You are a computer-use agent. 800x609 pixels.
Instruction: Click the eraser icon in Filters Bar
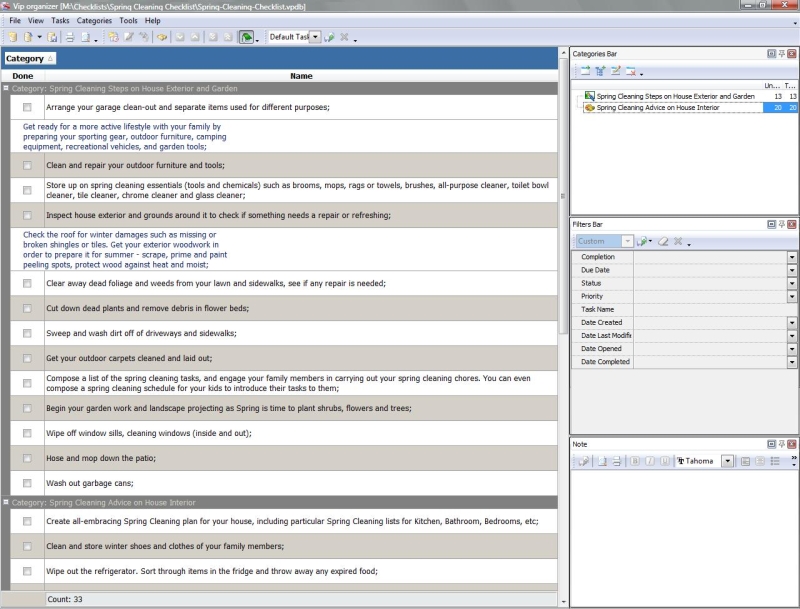click(x=662, y=241)
